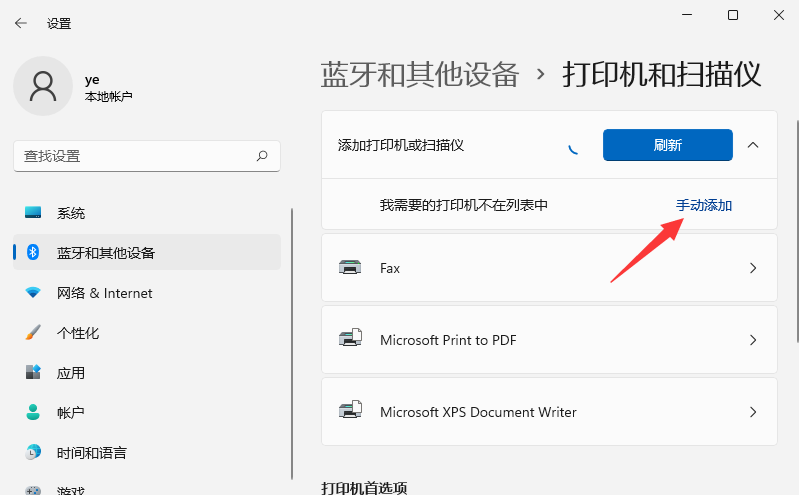Click the ye account name
This screenshot has width=799, height=495.
92,80
